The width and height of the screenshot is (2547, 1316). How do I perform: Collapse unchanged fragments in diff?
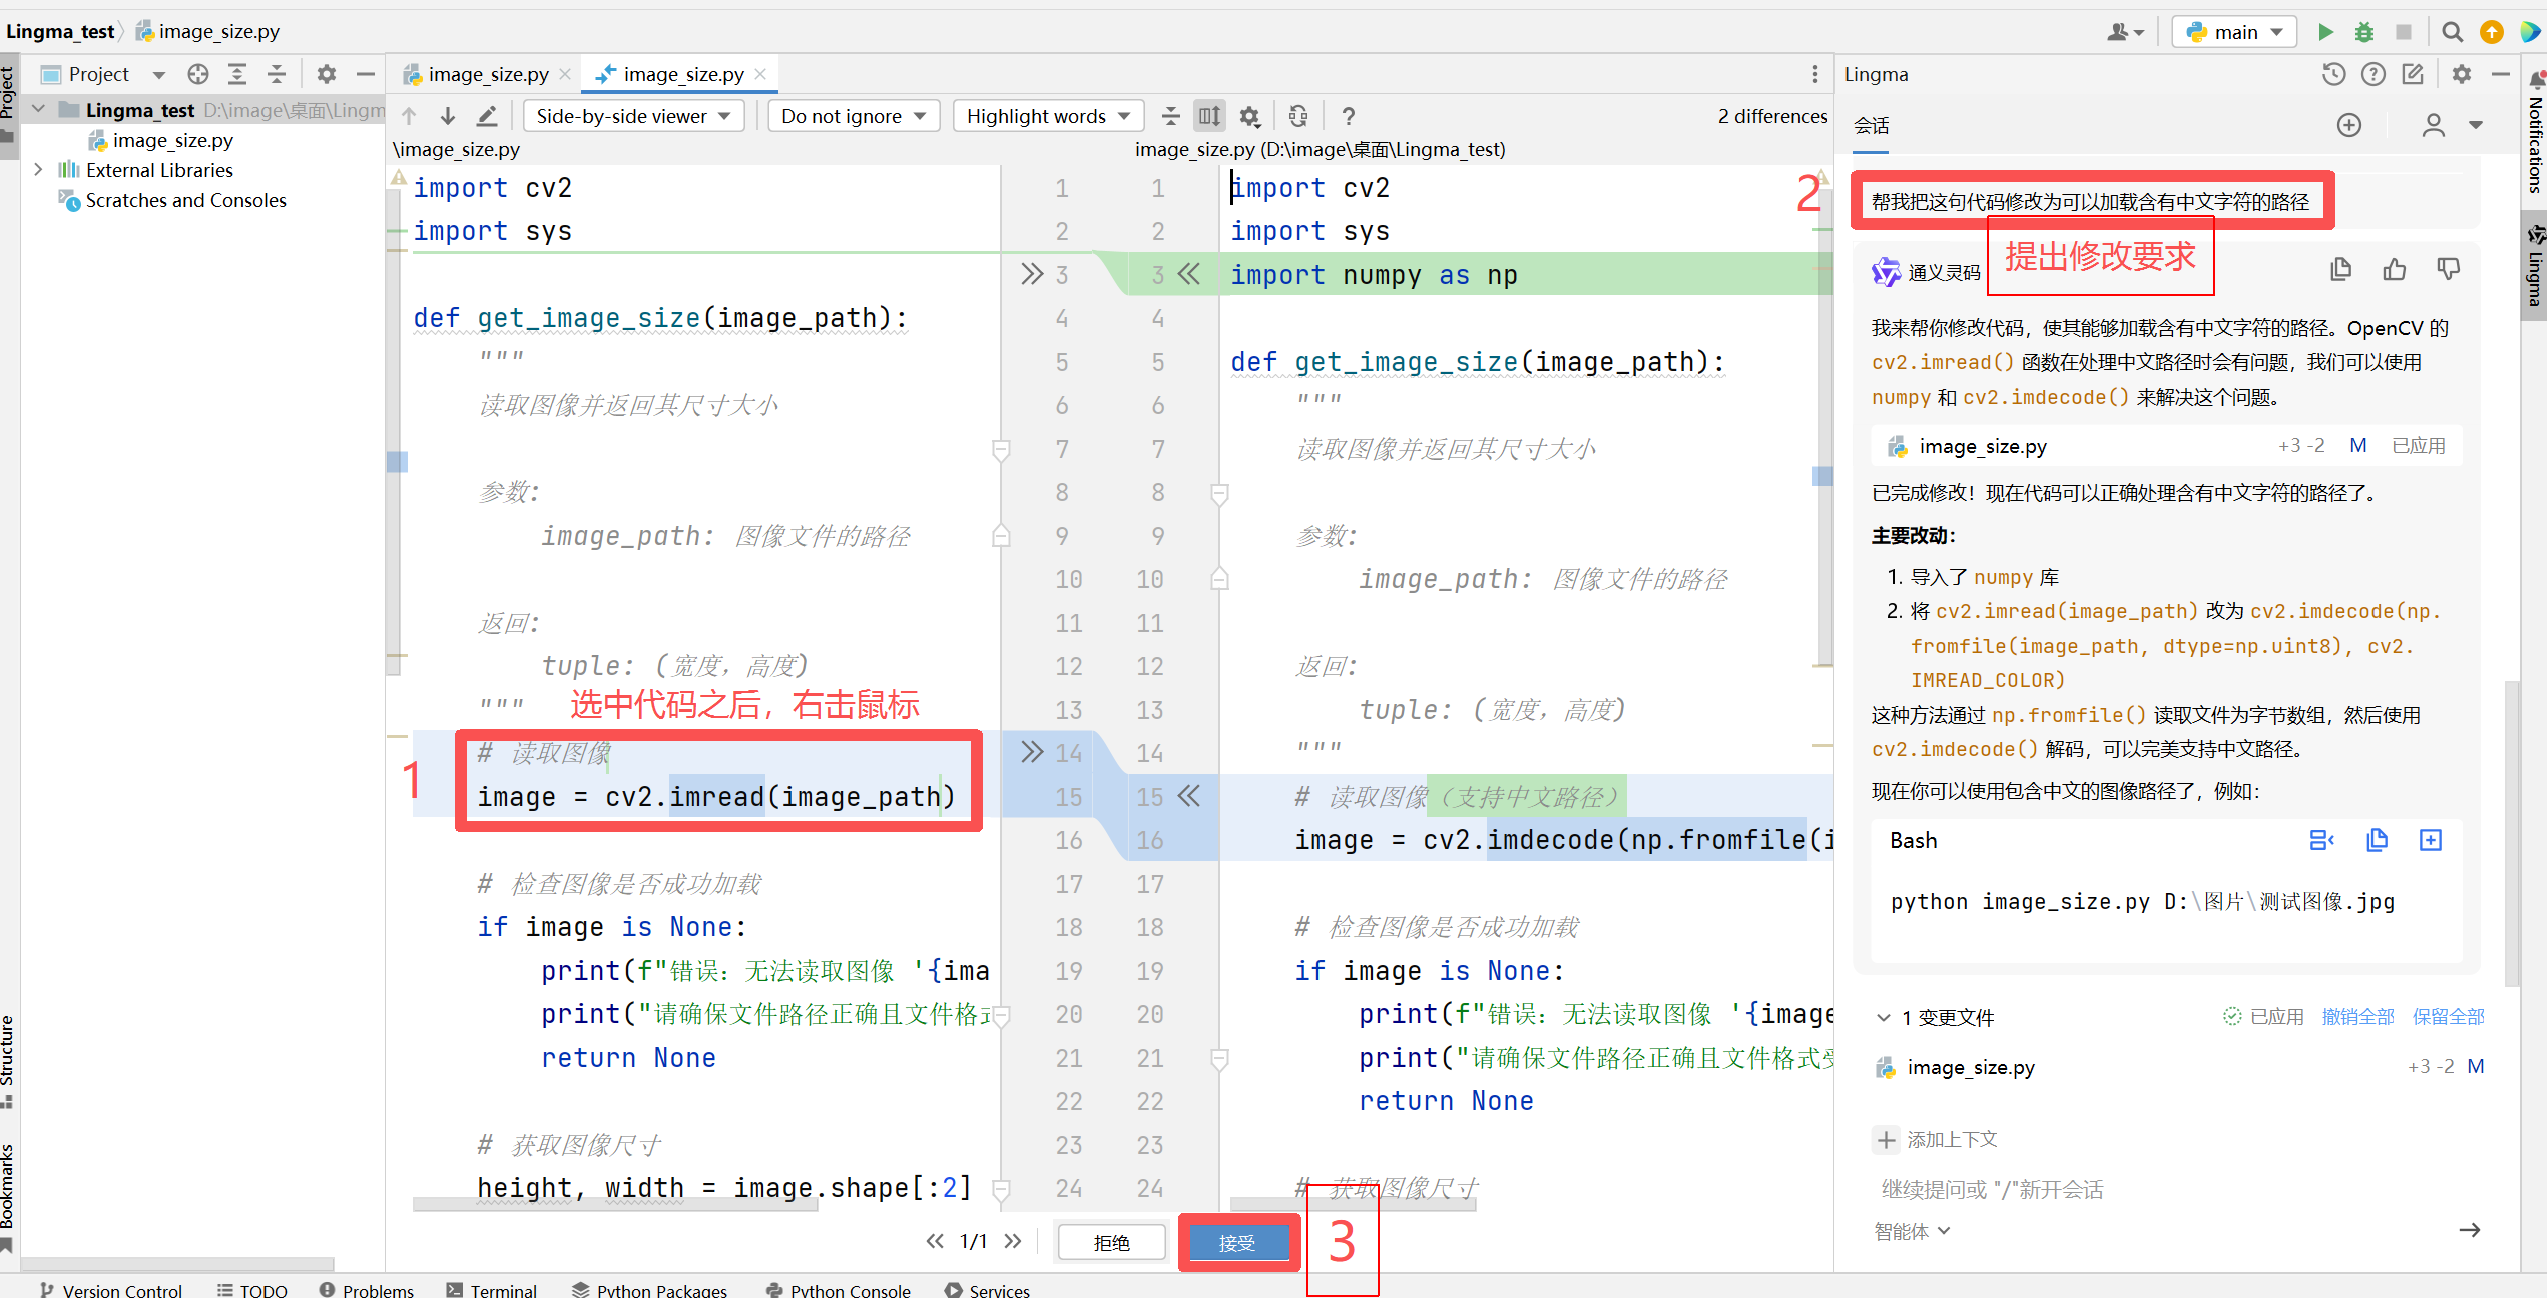pyautogui.click(x=1170, y=116)
